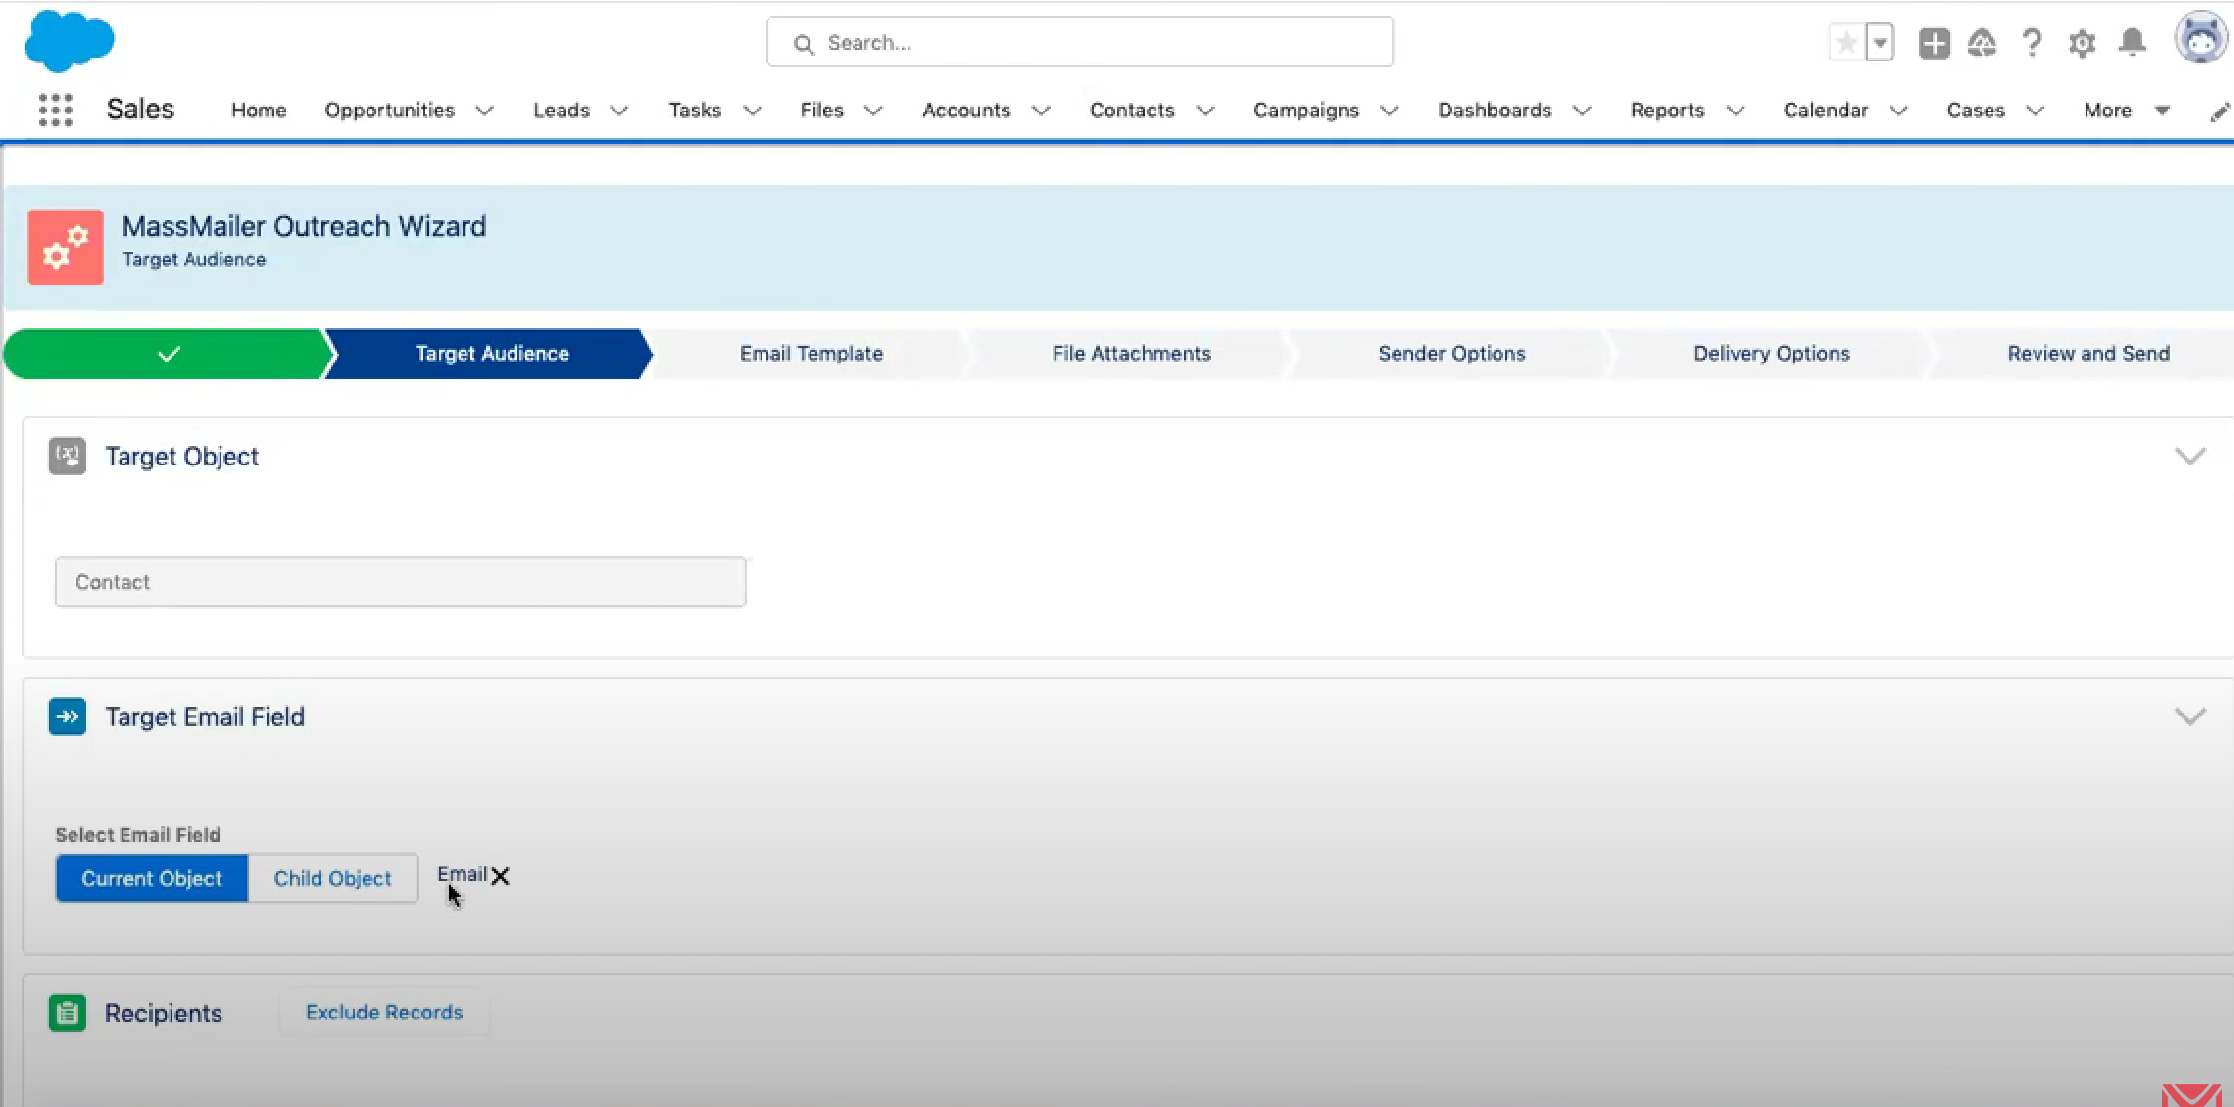Screen dimensions: 2234x1107
Task: Open the Setup gear icon
Action: (x=2082, y=43)
